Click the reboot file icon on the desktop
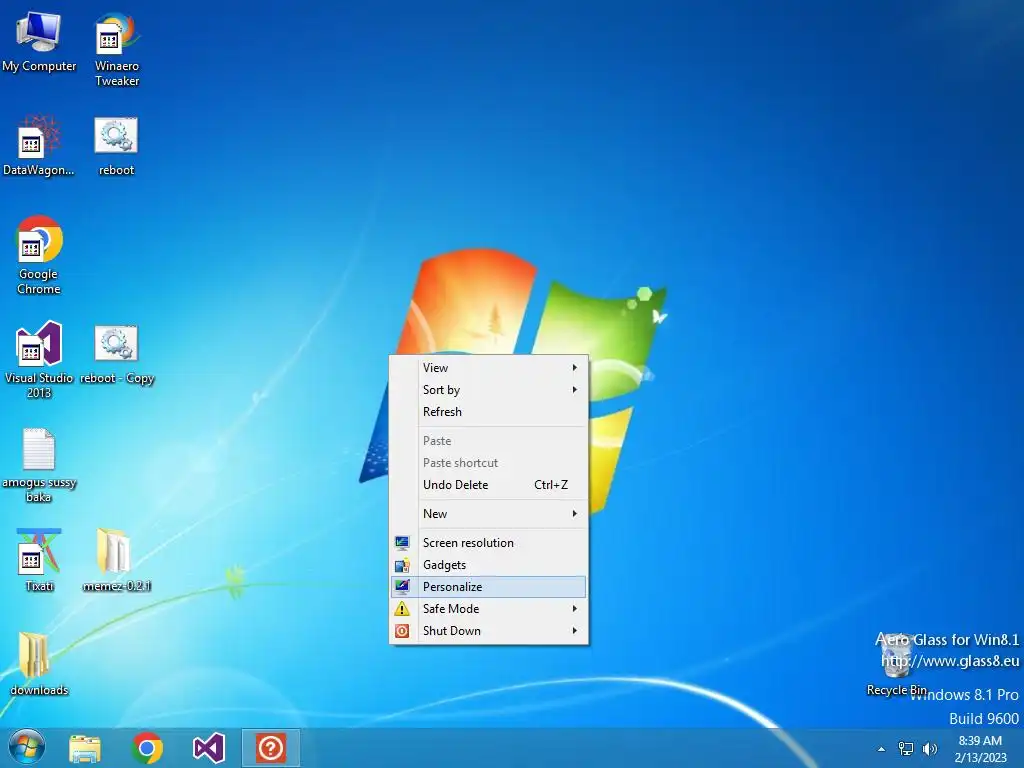1024x768 pixels. pyautogui.click(x=116, y=145)
